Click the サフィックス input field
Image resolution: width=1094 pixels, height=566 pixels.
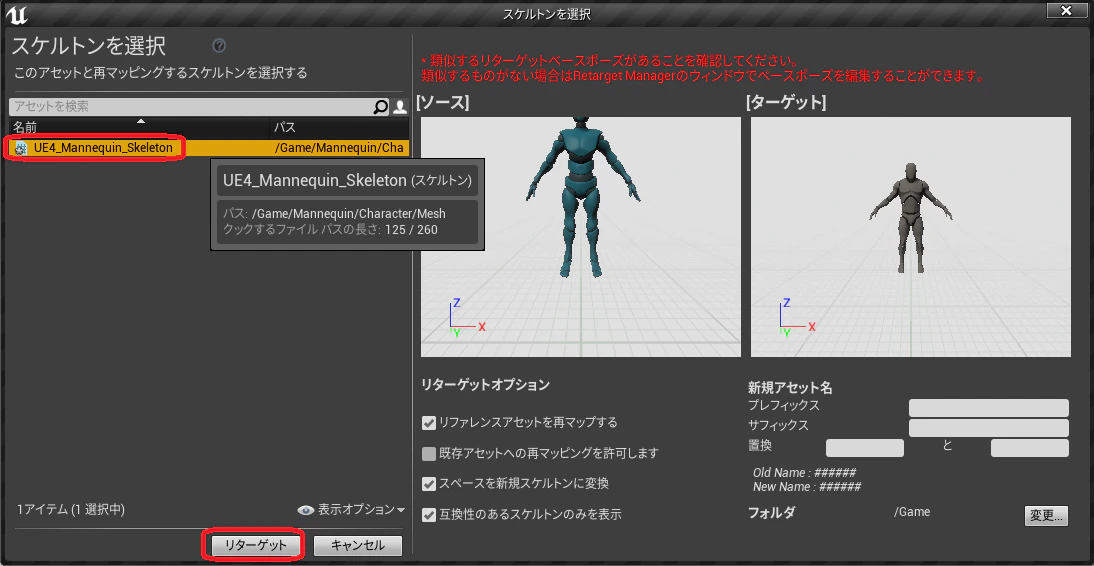[x=989, y=428]
